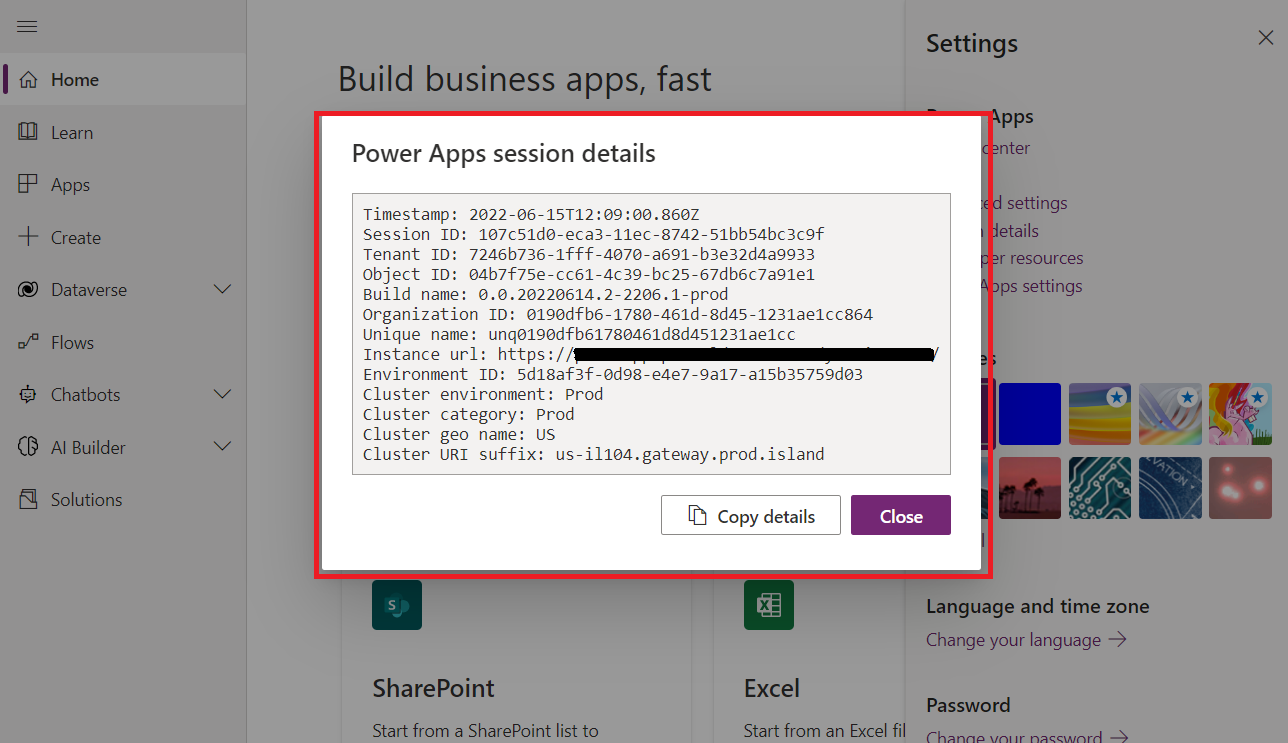1288x743 pixels.
Task: Click the SharePoint tile icon
Action: pyautogui.click(x=397, y=605)
